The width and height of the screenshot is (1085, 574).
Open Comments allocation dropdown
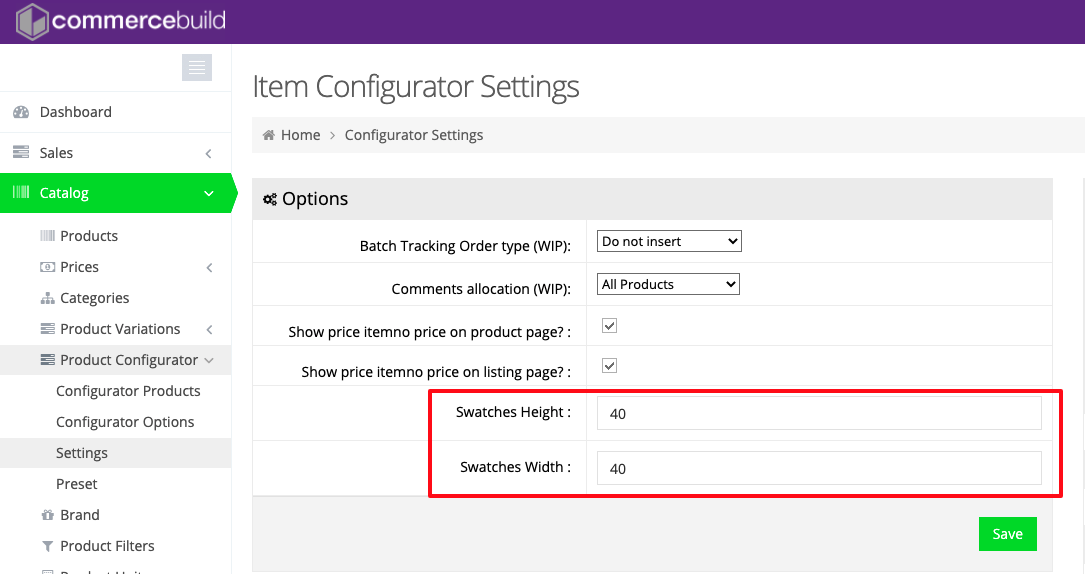668,284
